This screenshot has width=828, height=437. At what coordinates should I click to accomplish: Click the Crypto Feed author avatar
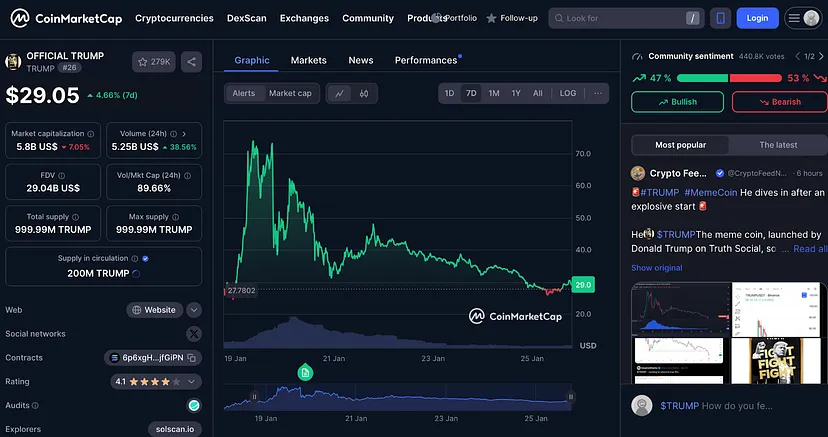(x=638, y=173)
